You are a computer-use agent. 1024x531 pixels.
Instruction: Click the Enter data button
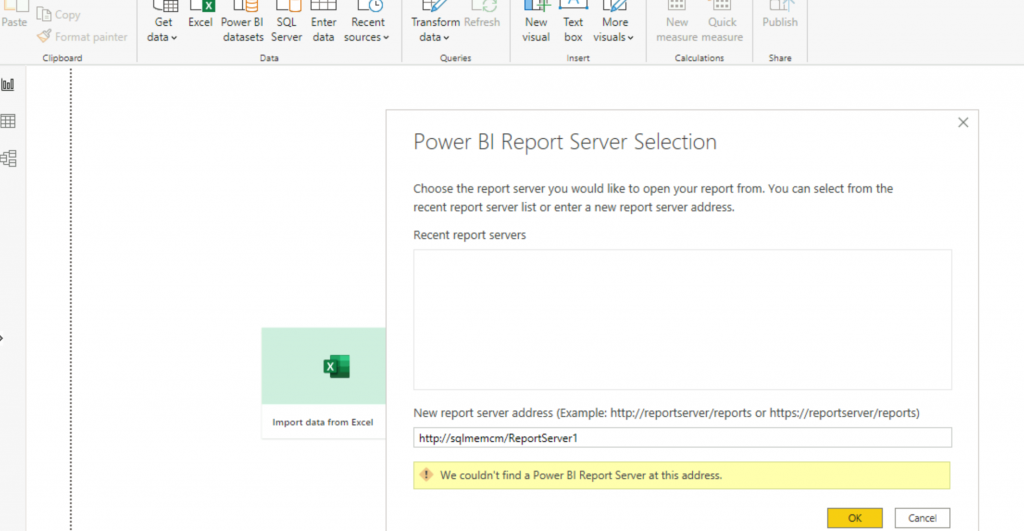click(x=323, y=23)
